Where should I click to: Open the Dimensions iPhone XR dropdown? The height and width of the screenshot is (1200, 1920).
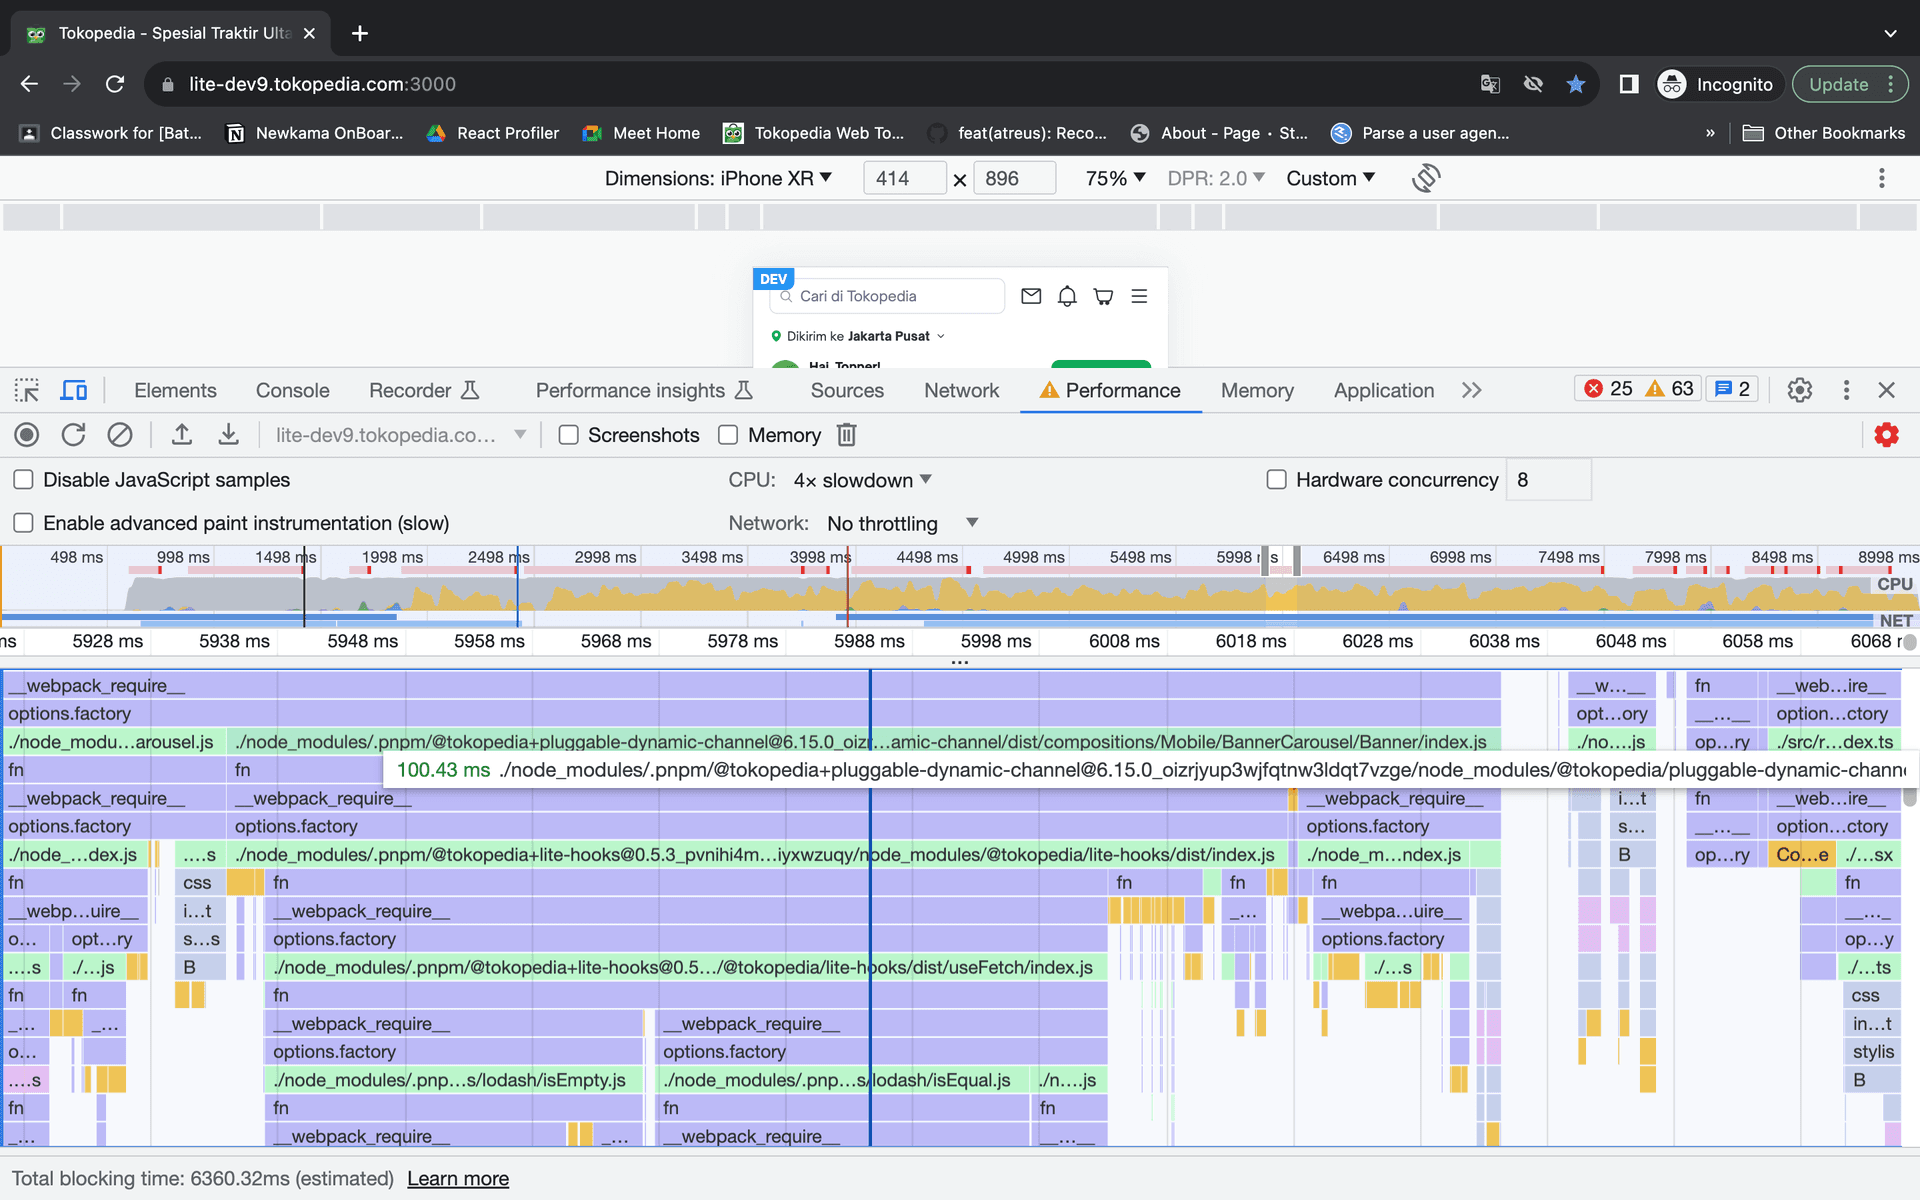(x=718, y=178)
